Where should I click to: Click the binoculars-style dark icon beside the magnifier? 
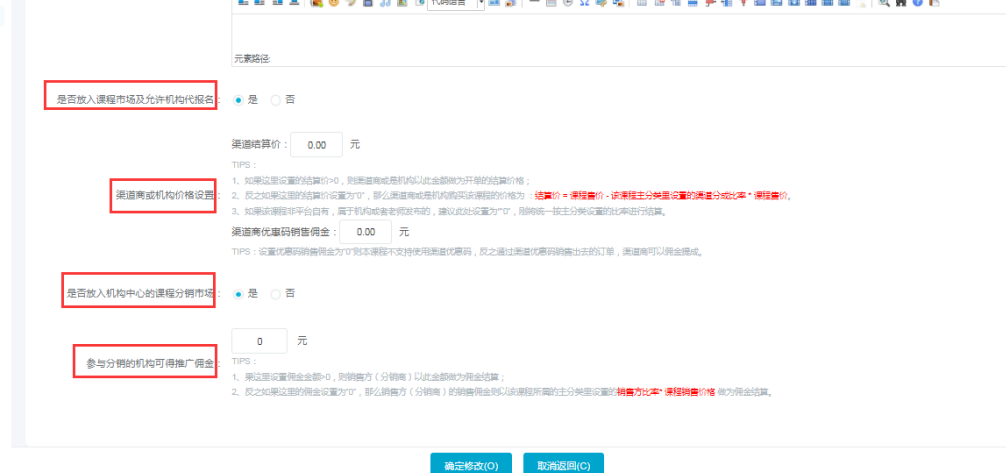tap(901, 4)
